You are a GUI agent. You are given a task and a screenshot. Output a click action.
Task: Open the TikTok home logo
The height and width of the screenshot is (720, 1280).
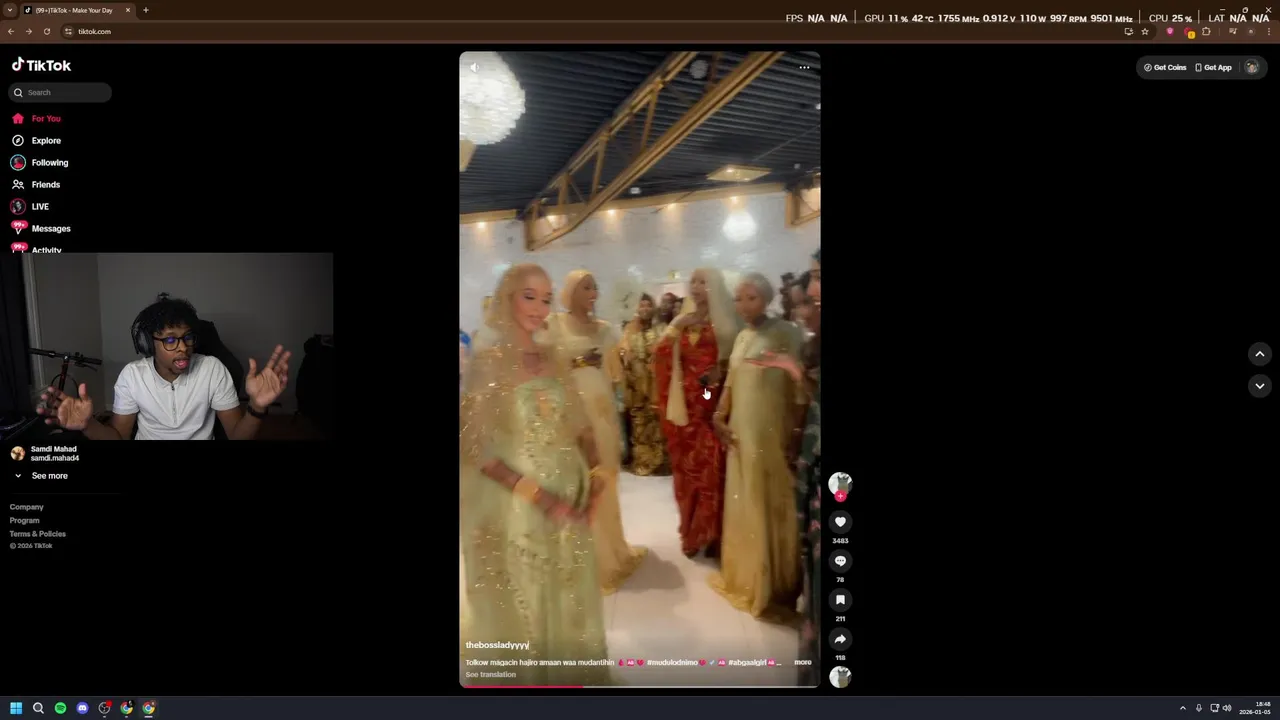click(41, 65)
